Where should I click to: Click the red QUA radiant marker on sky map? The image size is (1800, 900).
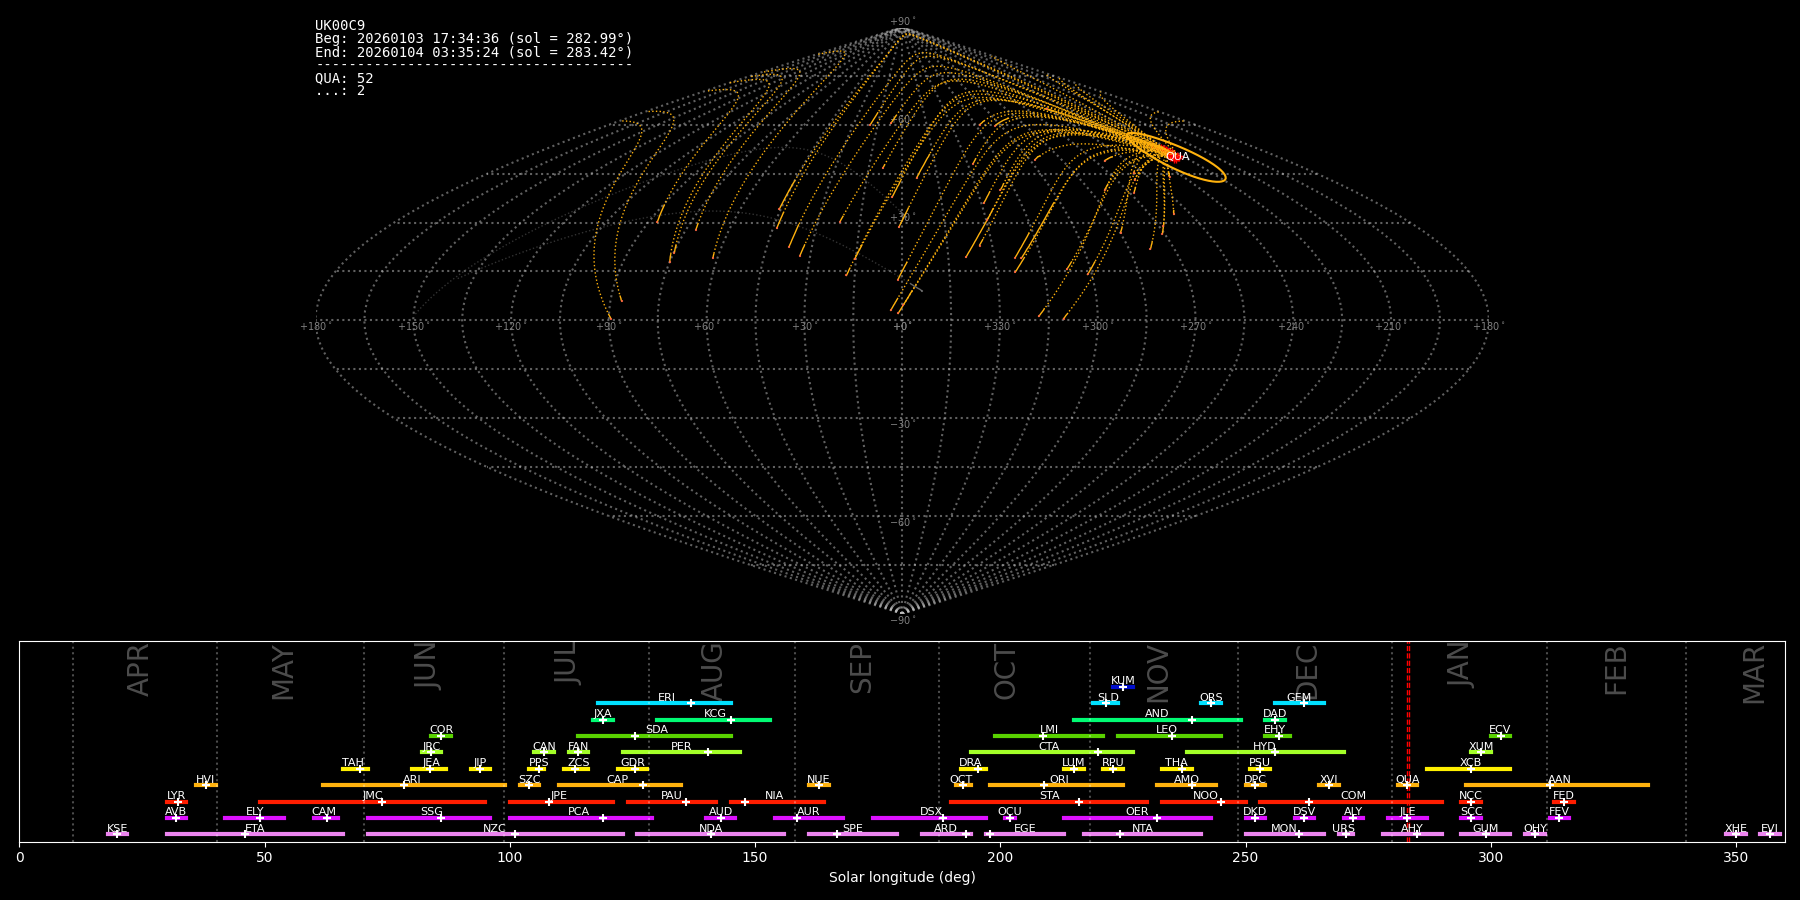click(x=1167, y=154)
